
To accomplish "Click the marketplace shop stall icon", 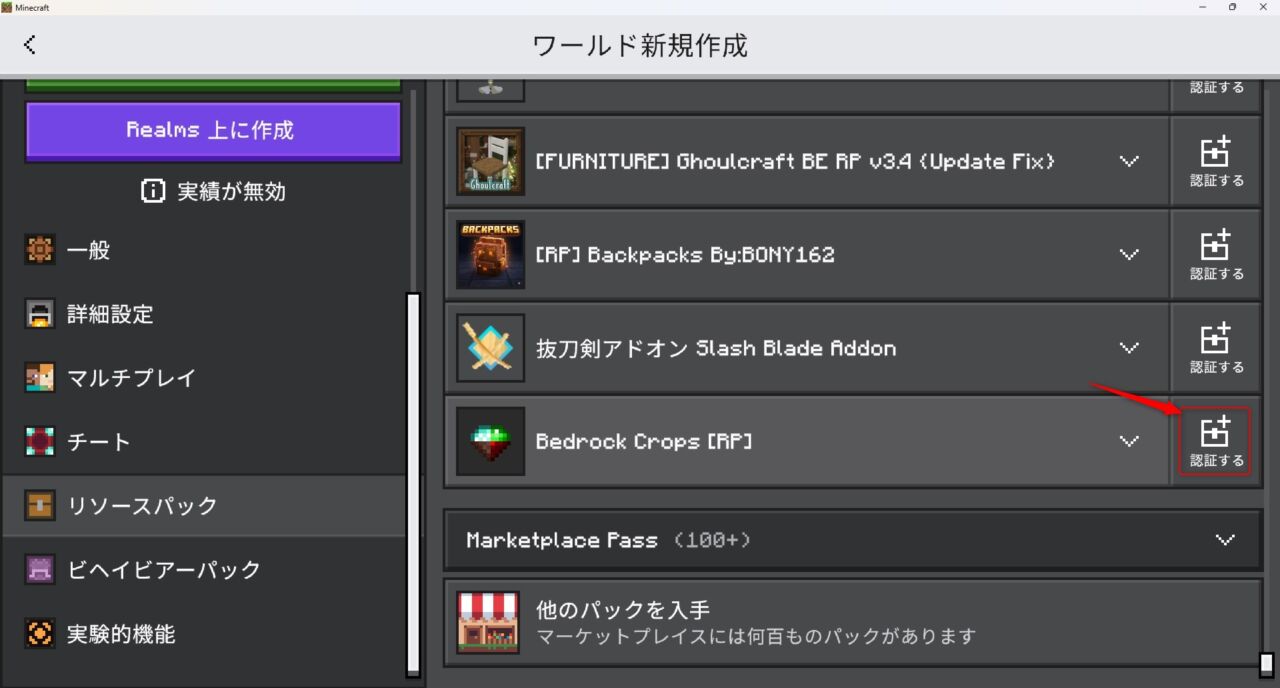I will coord(488,622).
